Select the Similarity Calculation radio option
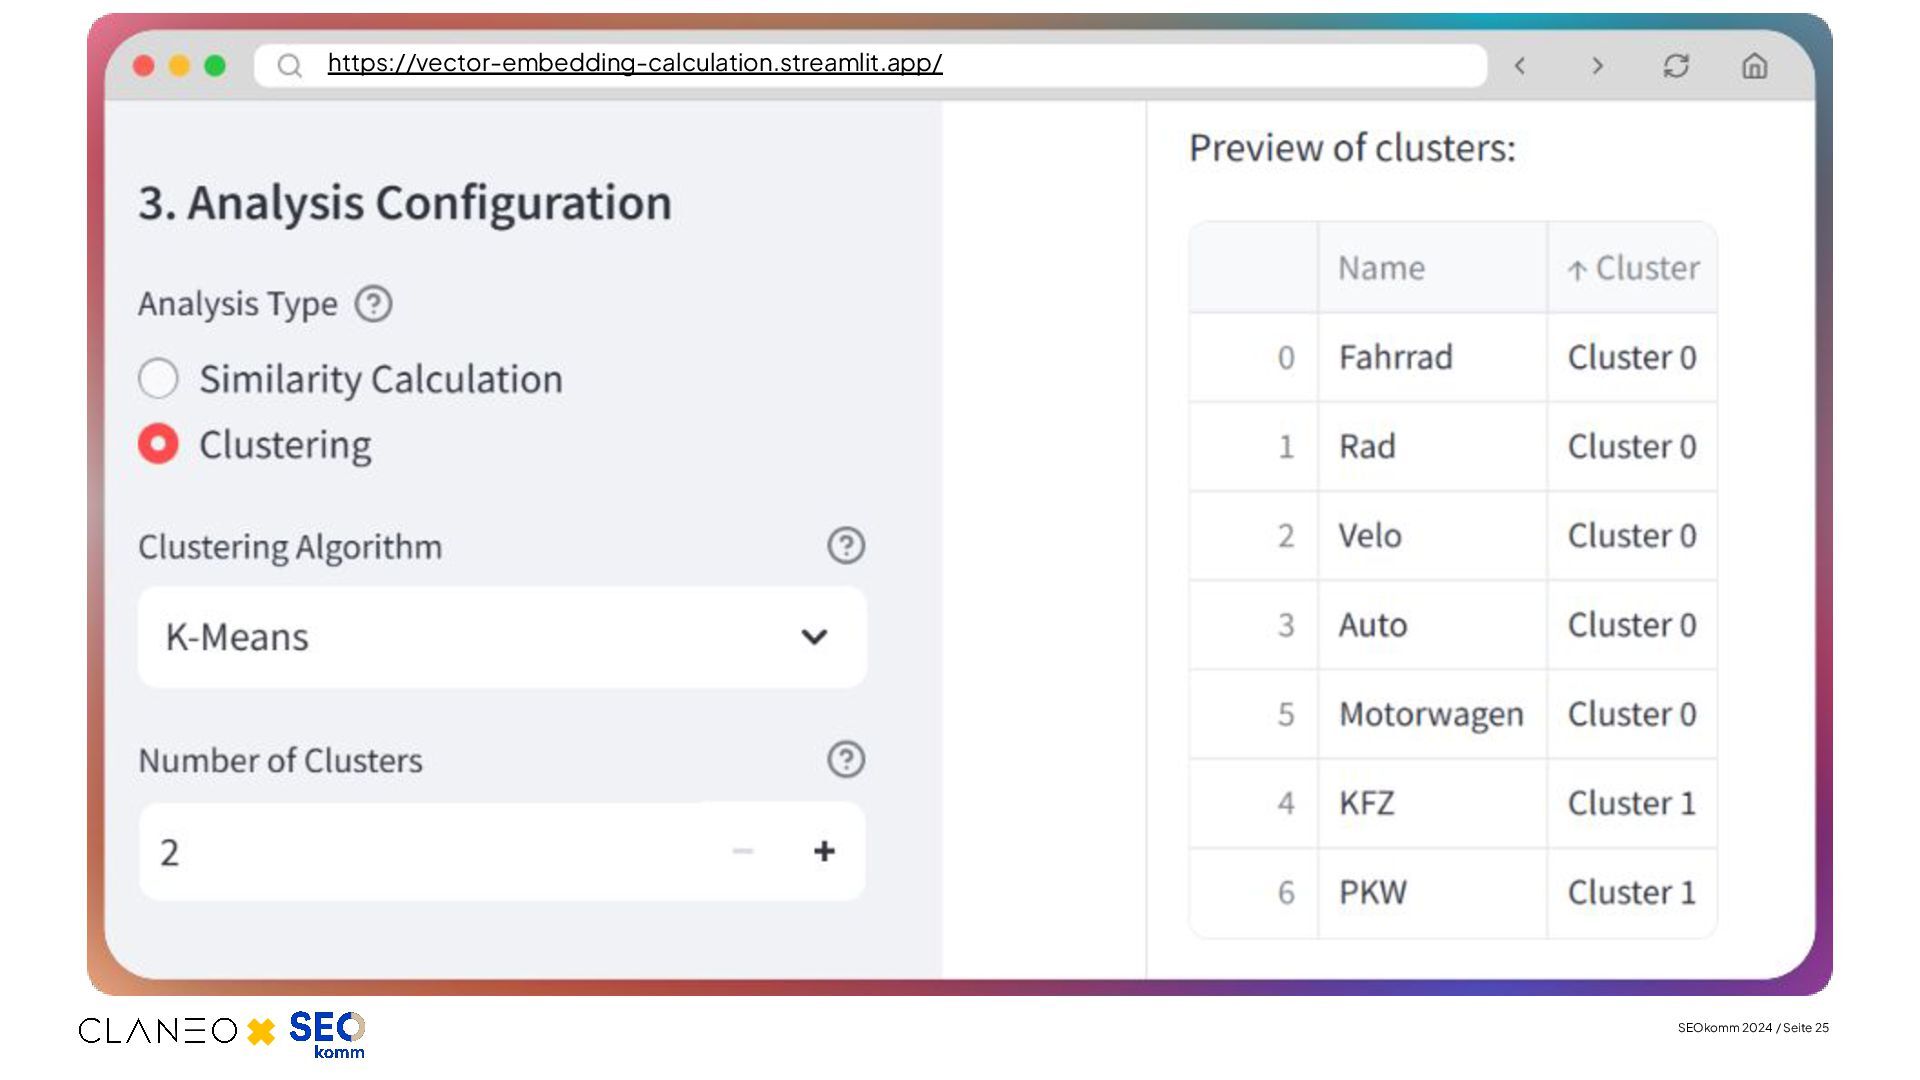 point(159,379)
